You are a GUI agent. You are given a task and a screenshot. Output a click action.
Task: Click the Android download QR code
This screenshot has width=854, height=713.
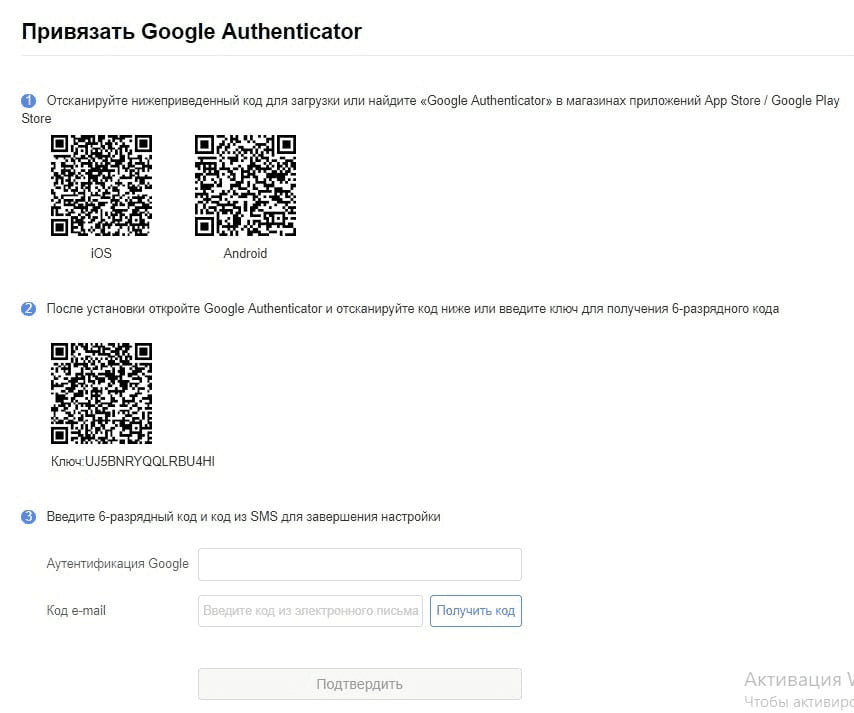click(245, 185)
